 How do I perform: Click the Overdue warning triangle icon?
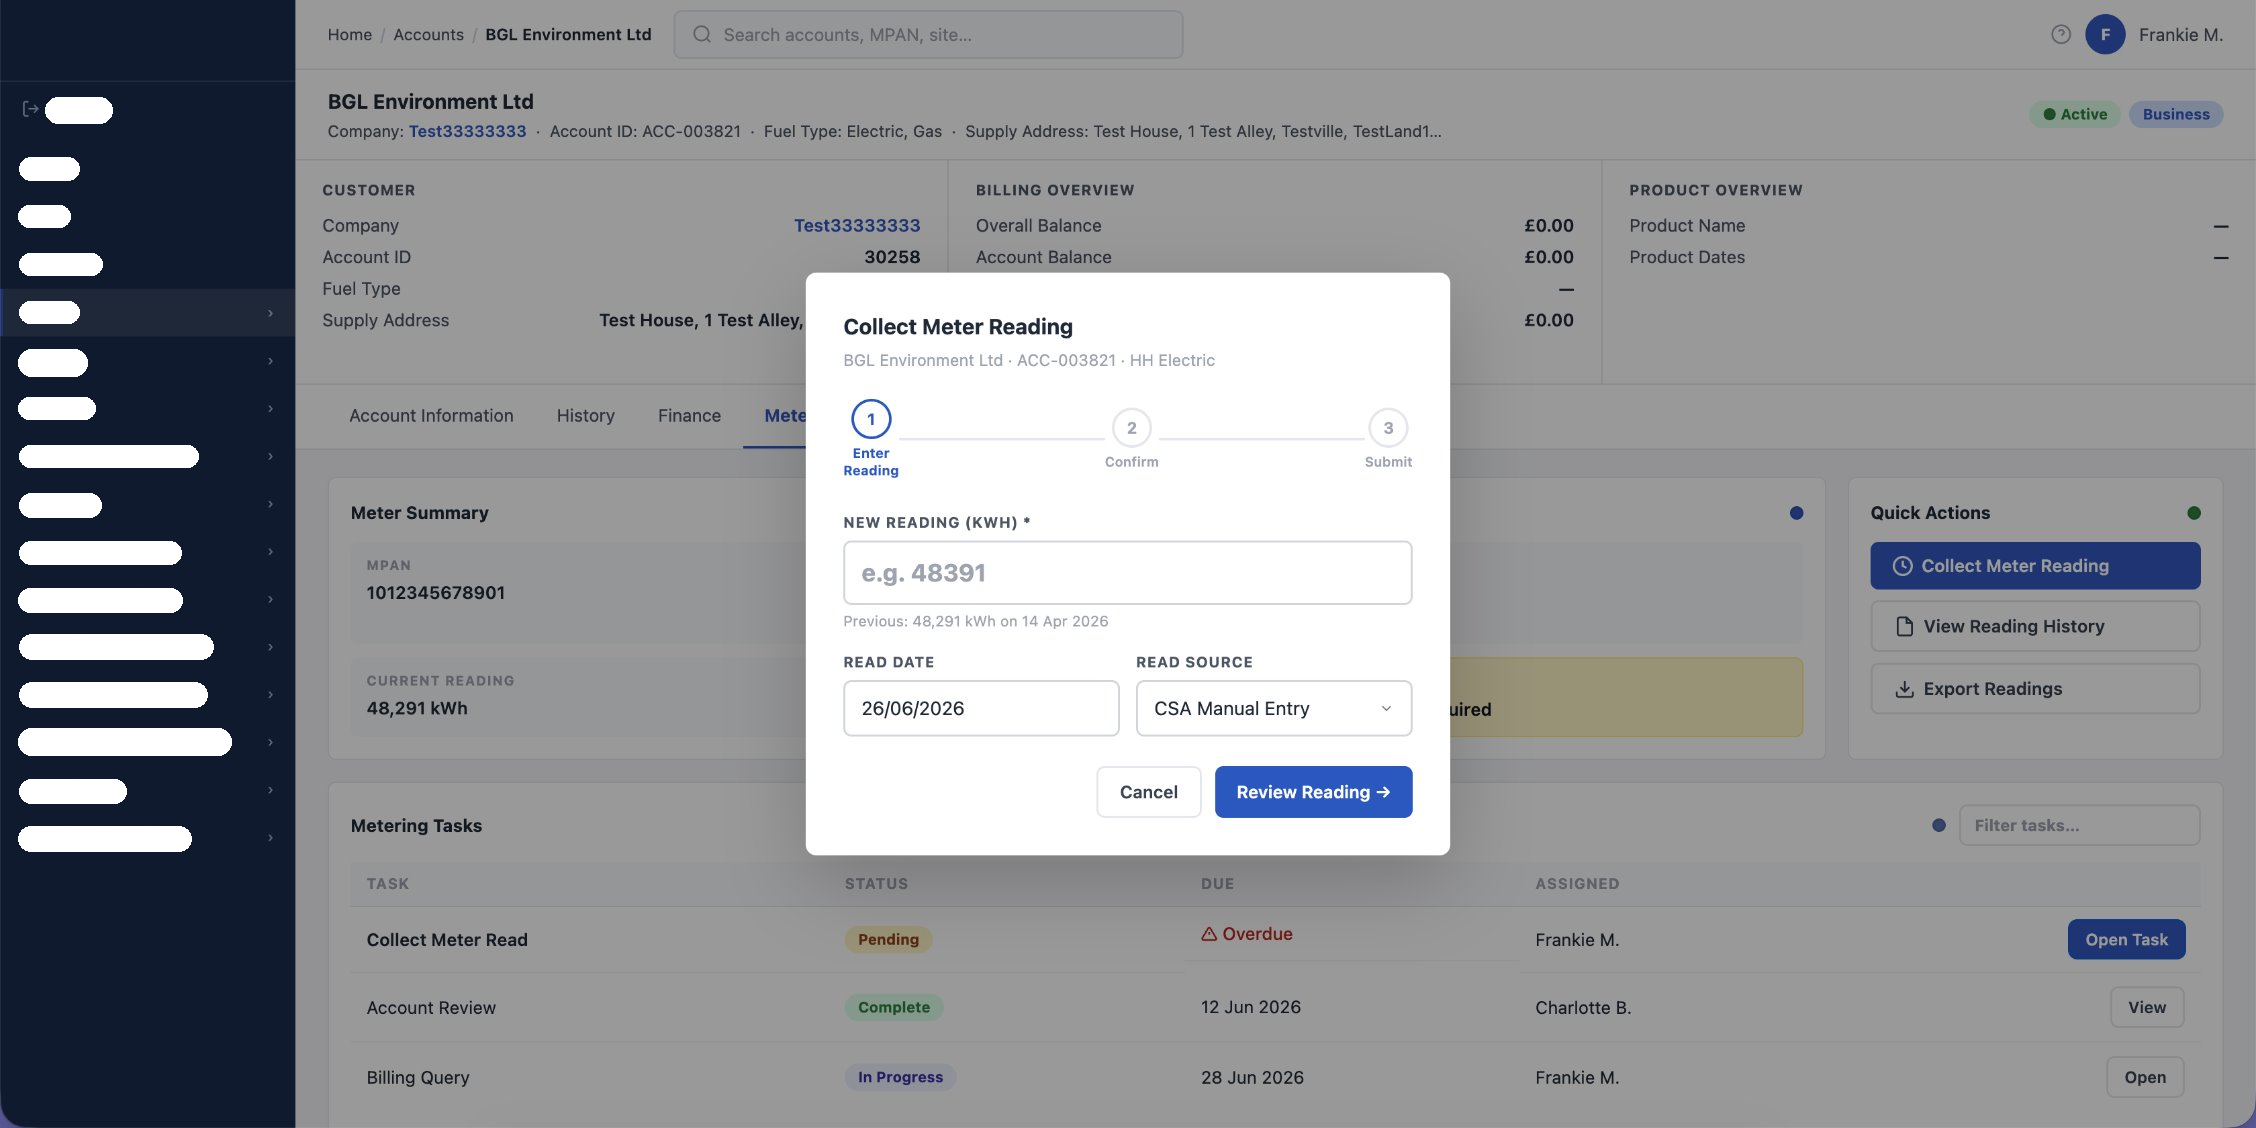tap(1208, 934)
